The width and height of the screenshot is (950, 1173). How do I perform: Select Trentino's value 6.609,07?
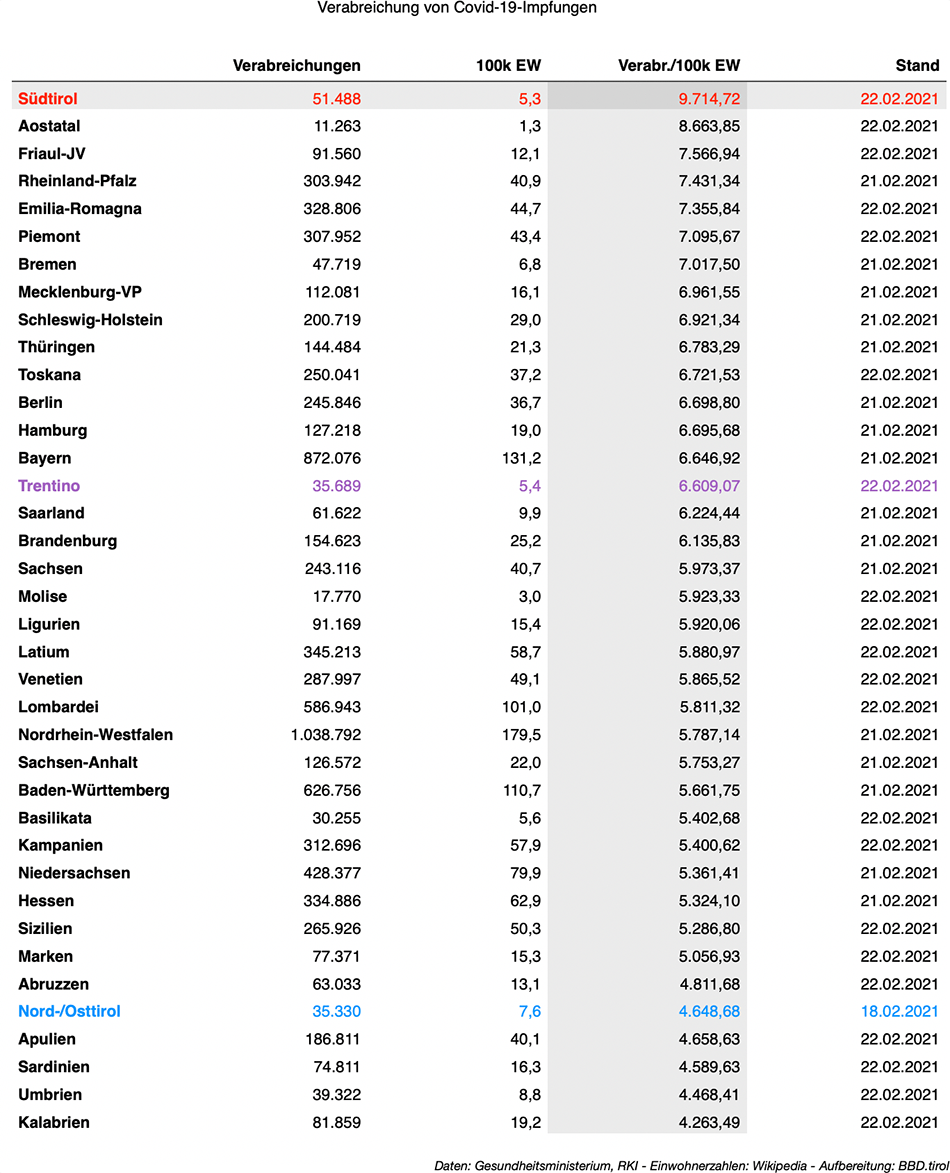click(709, 486)
